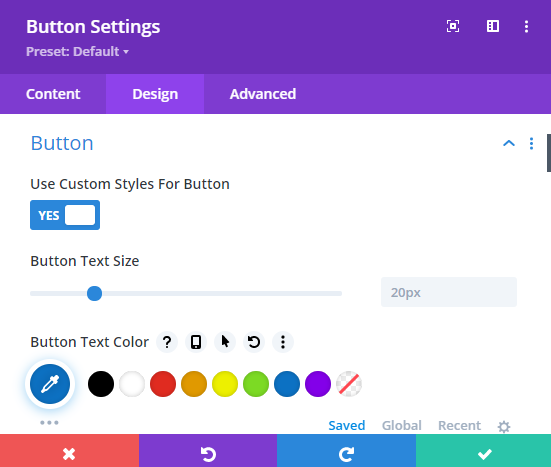Open the eyedropper color picker
This screenshot has width=551, height=467.
tap(50, 384)
